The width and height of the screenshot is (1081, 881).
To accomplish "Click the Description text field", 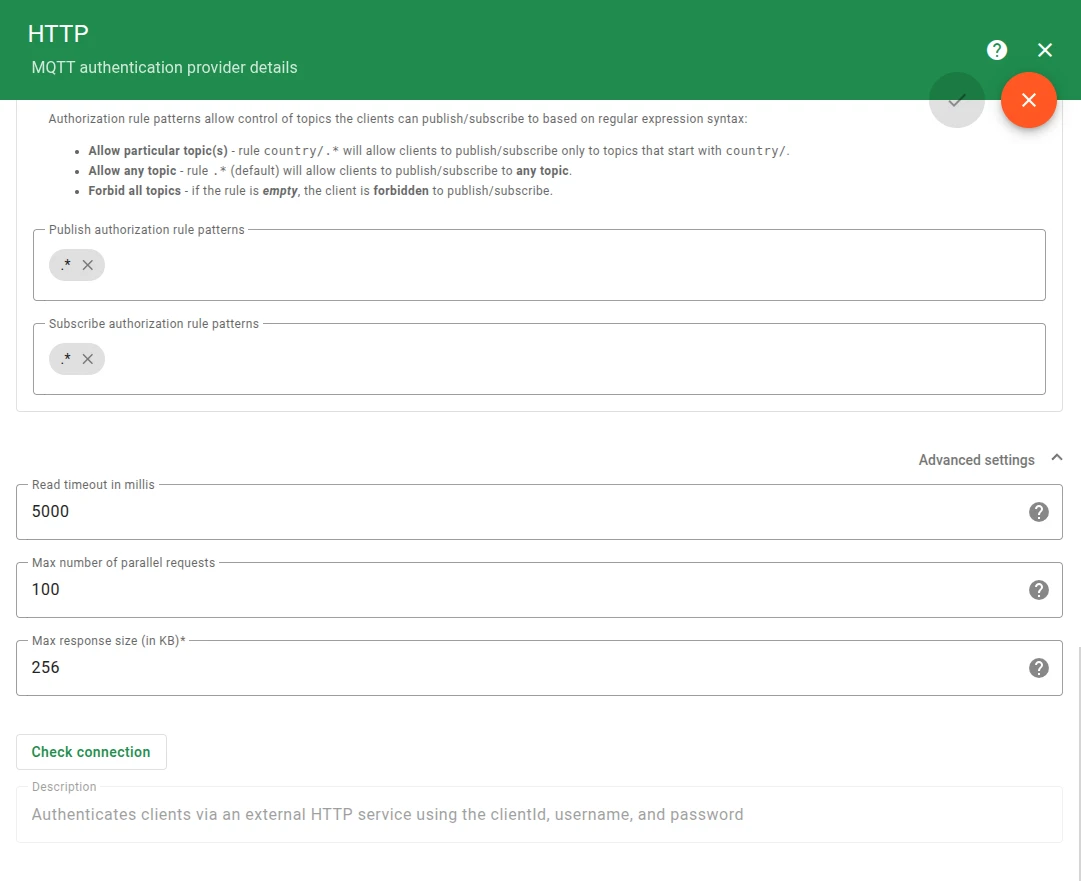I will 539,814.
